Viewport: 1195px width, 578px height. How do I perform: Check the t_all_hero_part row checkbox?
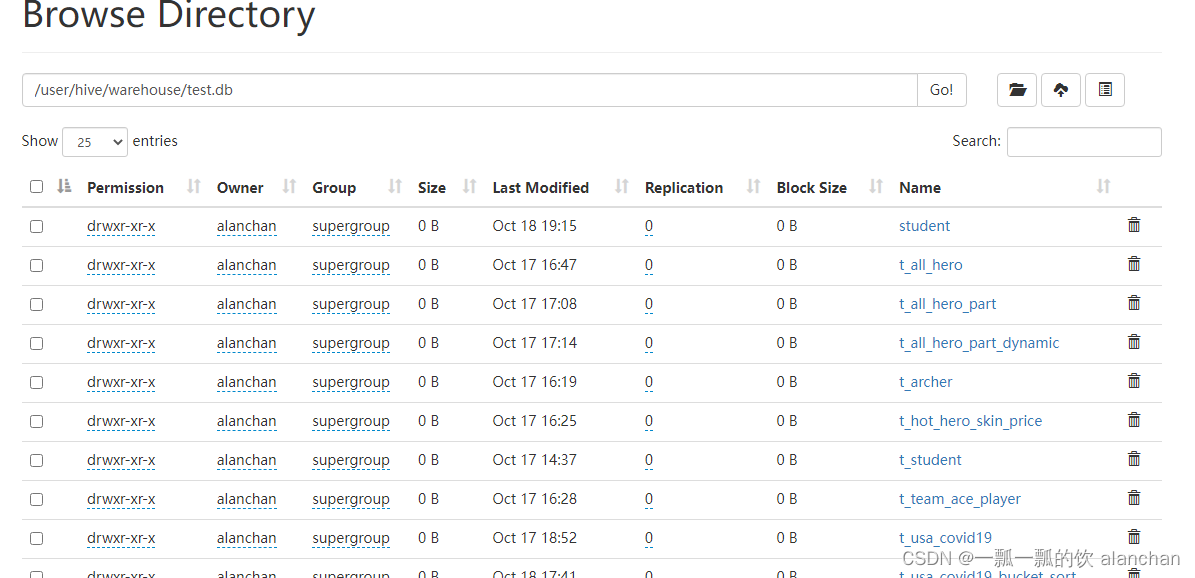[37, 304]
